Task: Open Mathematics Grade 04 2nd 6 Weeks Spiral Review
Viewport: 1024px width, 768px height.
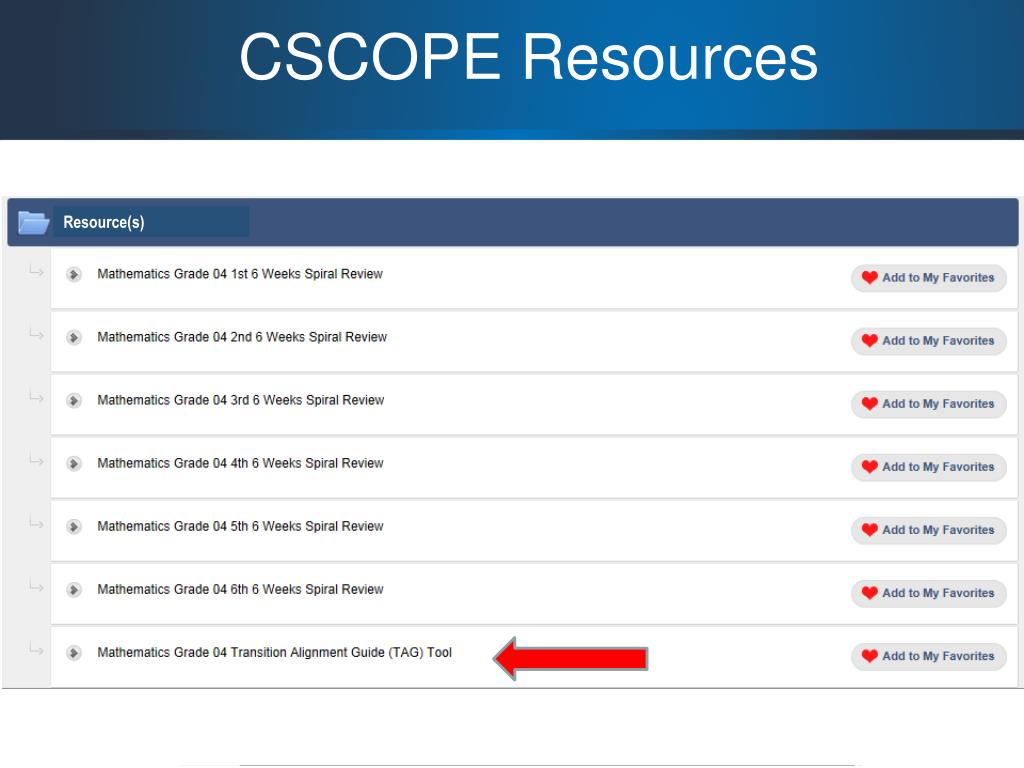Action: click(x=242, y=337)
